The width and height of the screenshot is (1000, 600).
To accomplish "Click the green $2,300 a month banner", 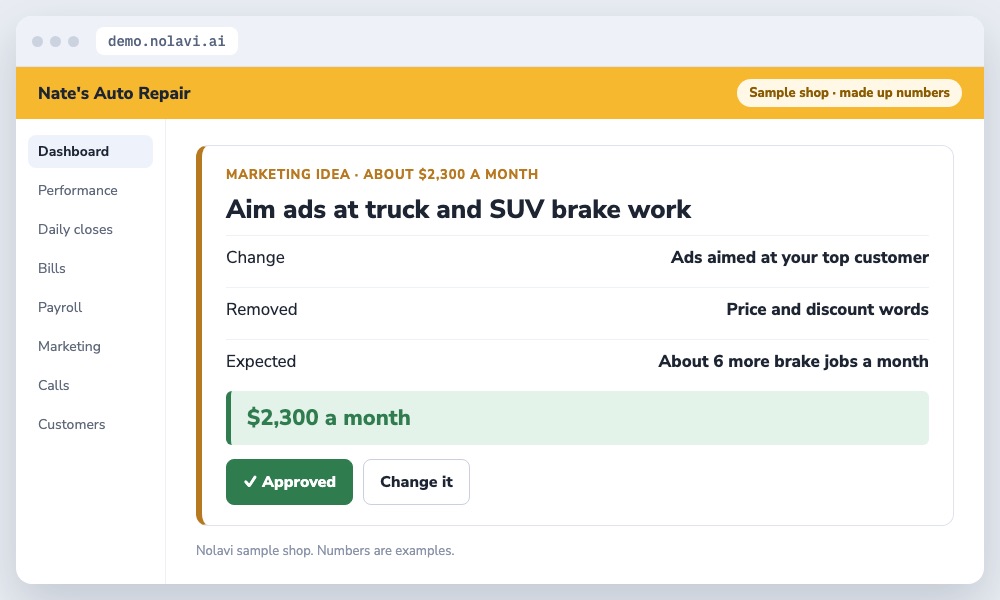I will 577,418.
